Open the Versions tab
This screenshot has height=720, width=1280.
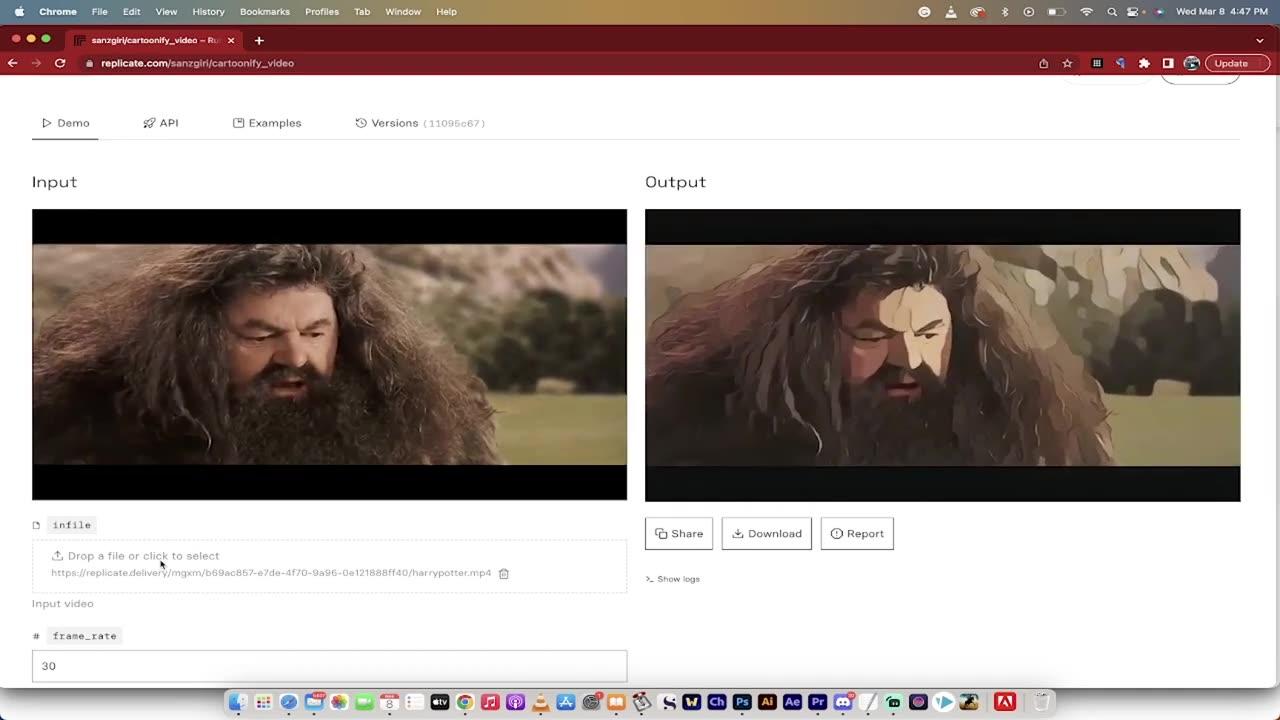click(420, 123)
